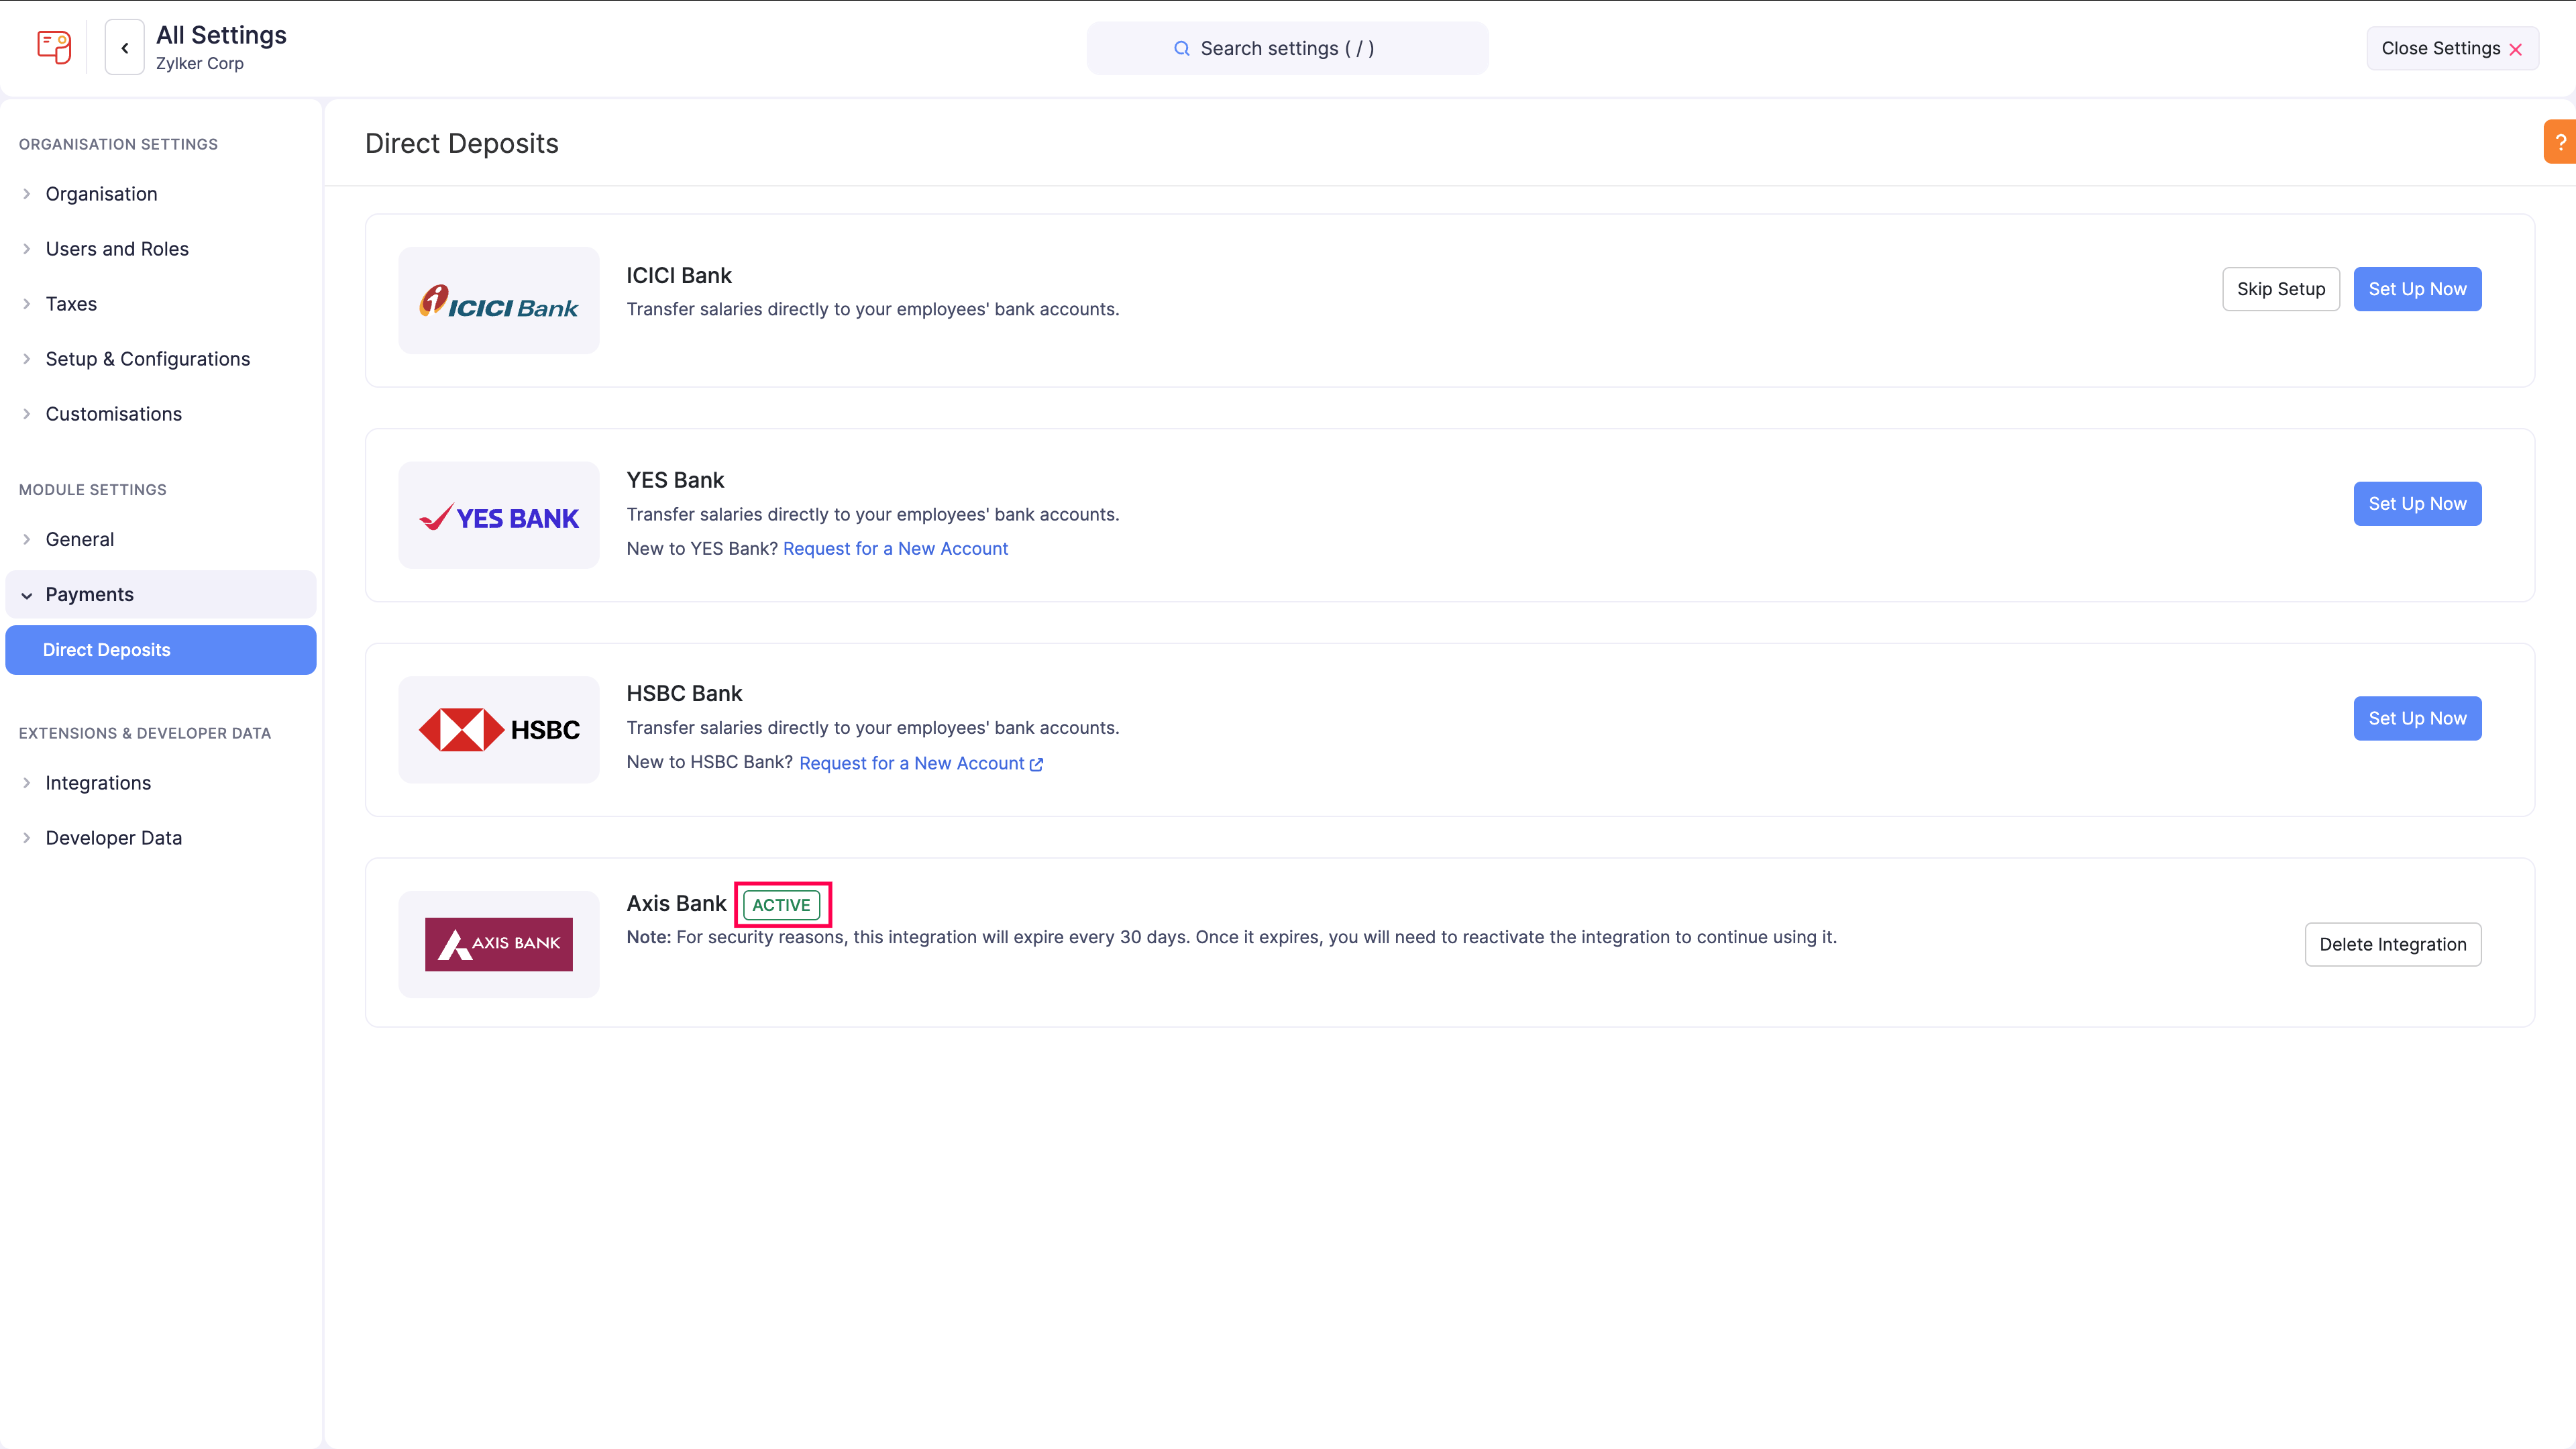
Task: Expand the Organisation section chevron
Action: (27, 194)
